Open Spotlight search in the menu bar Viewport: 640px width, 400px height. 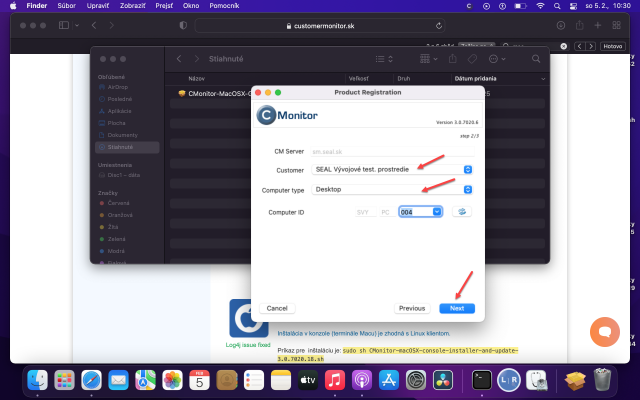557,6
